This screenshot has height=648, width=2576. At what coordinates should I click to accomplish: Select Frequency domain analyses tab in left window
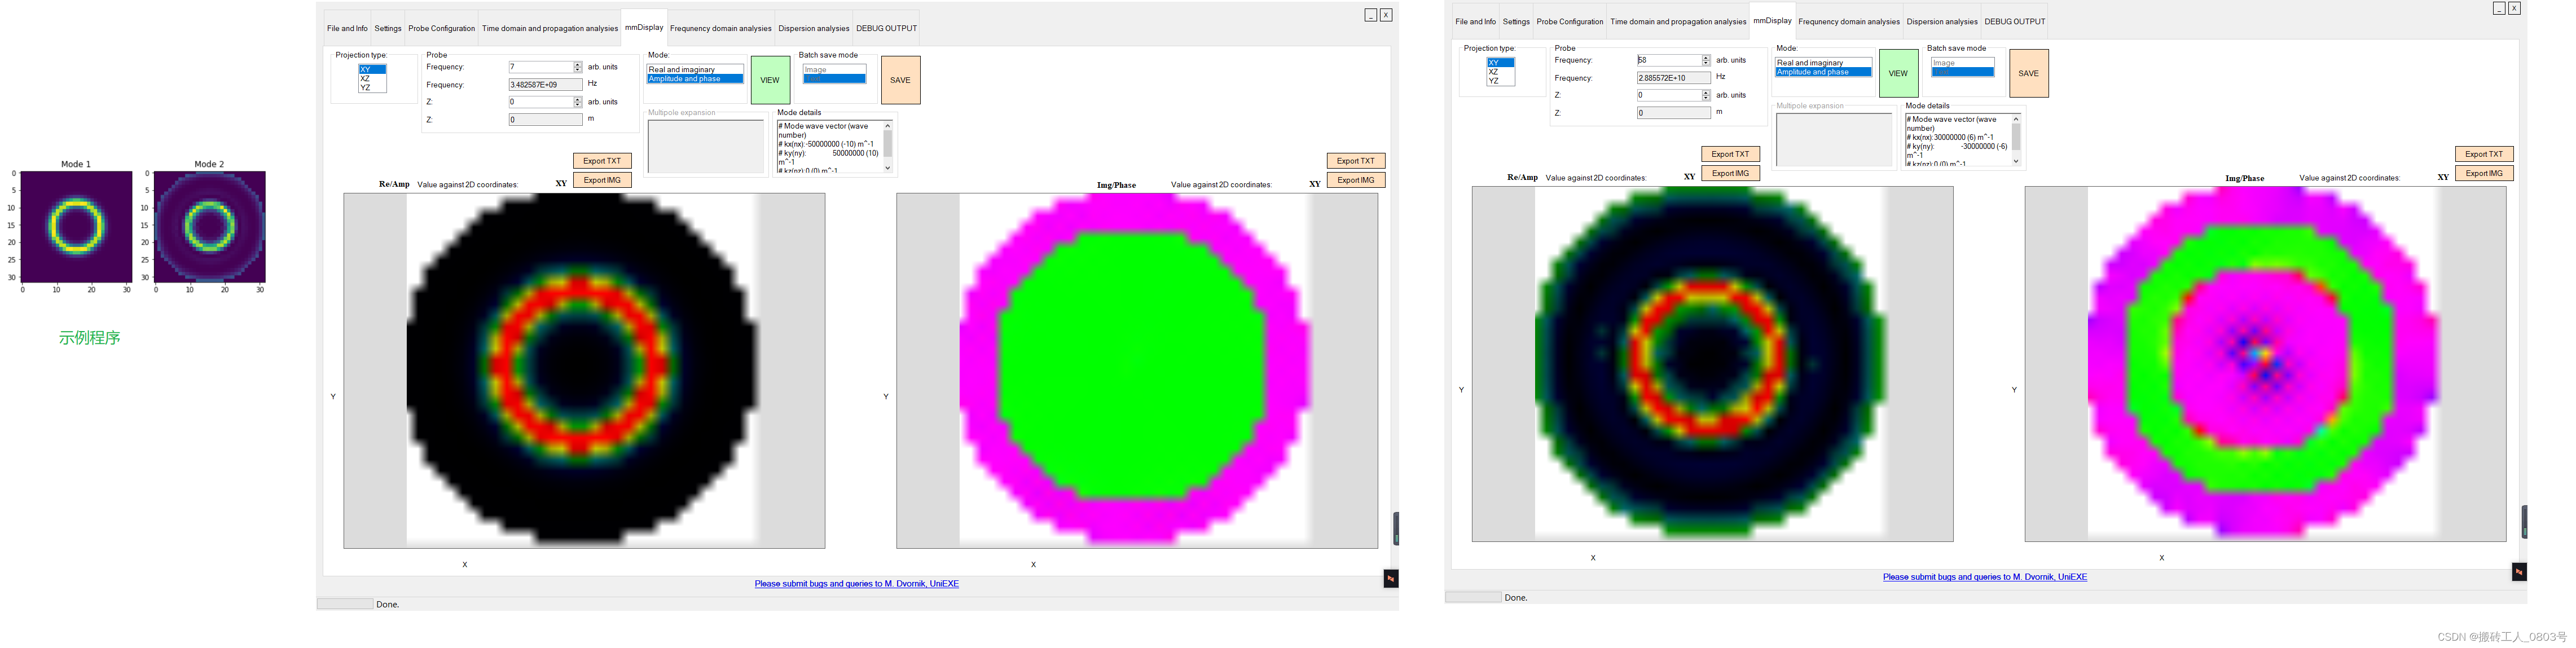coord(721,28)
